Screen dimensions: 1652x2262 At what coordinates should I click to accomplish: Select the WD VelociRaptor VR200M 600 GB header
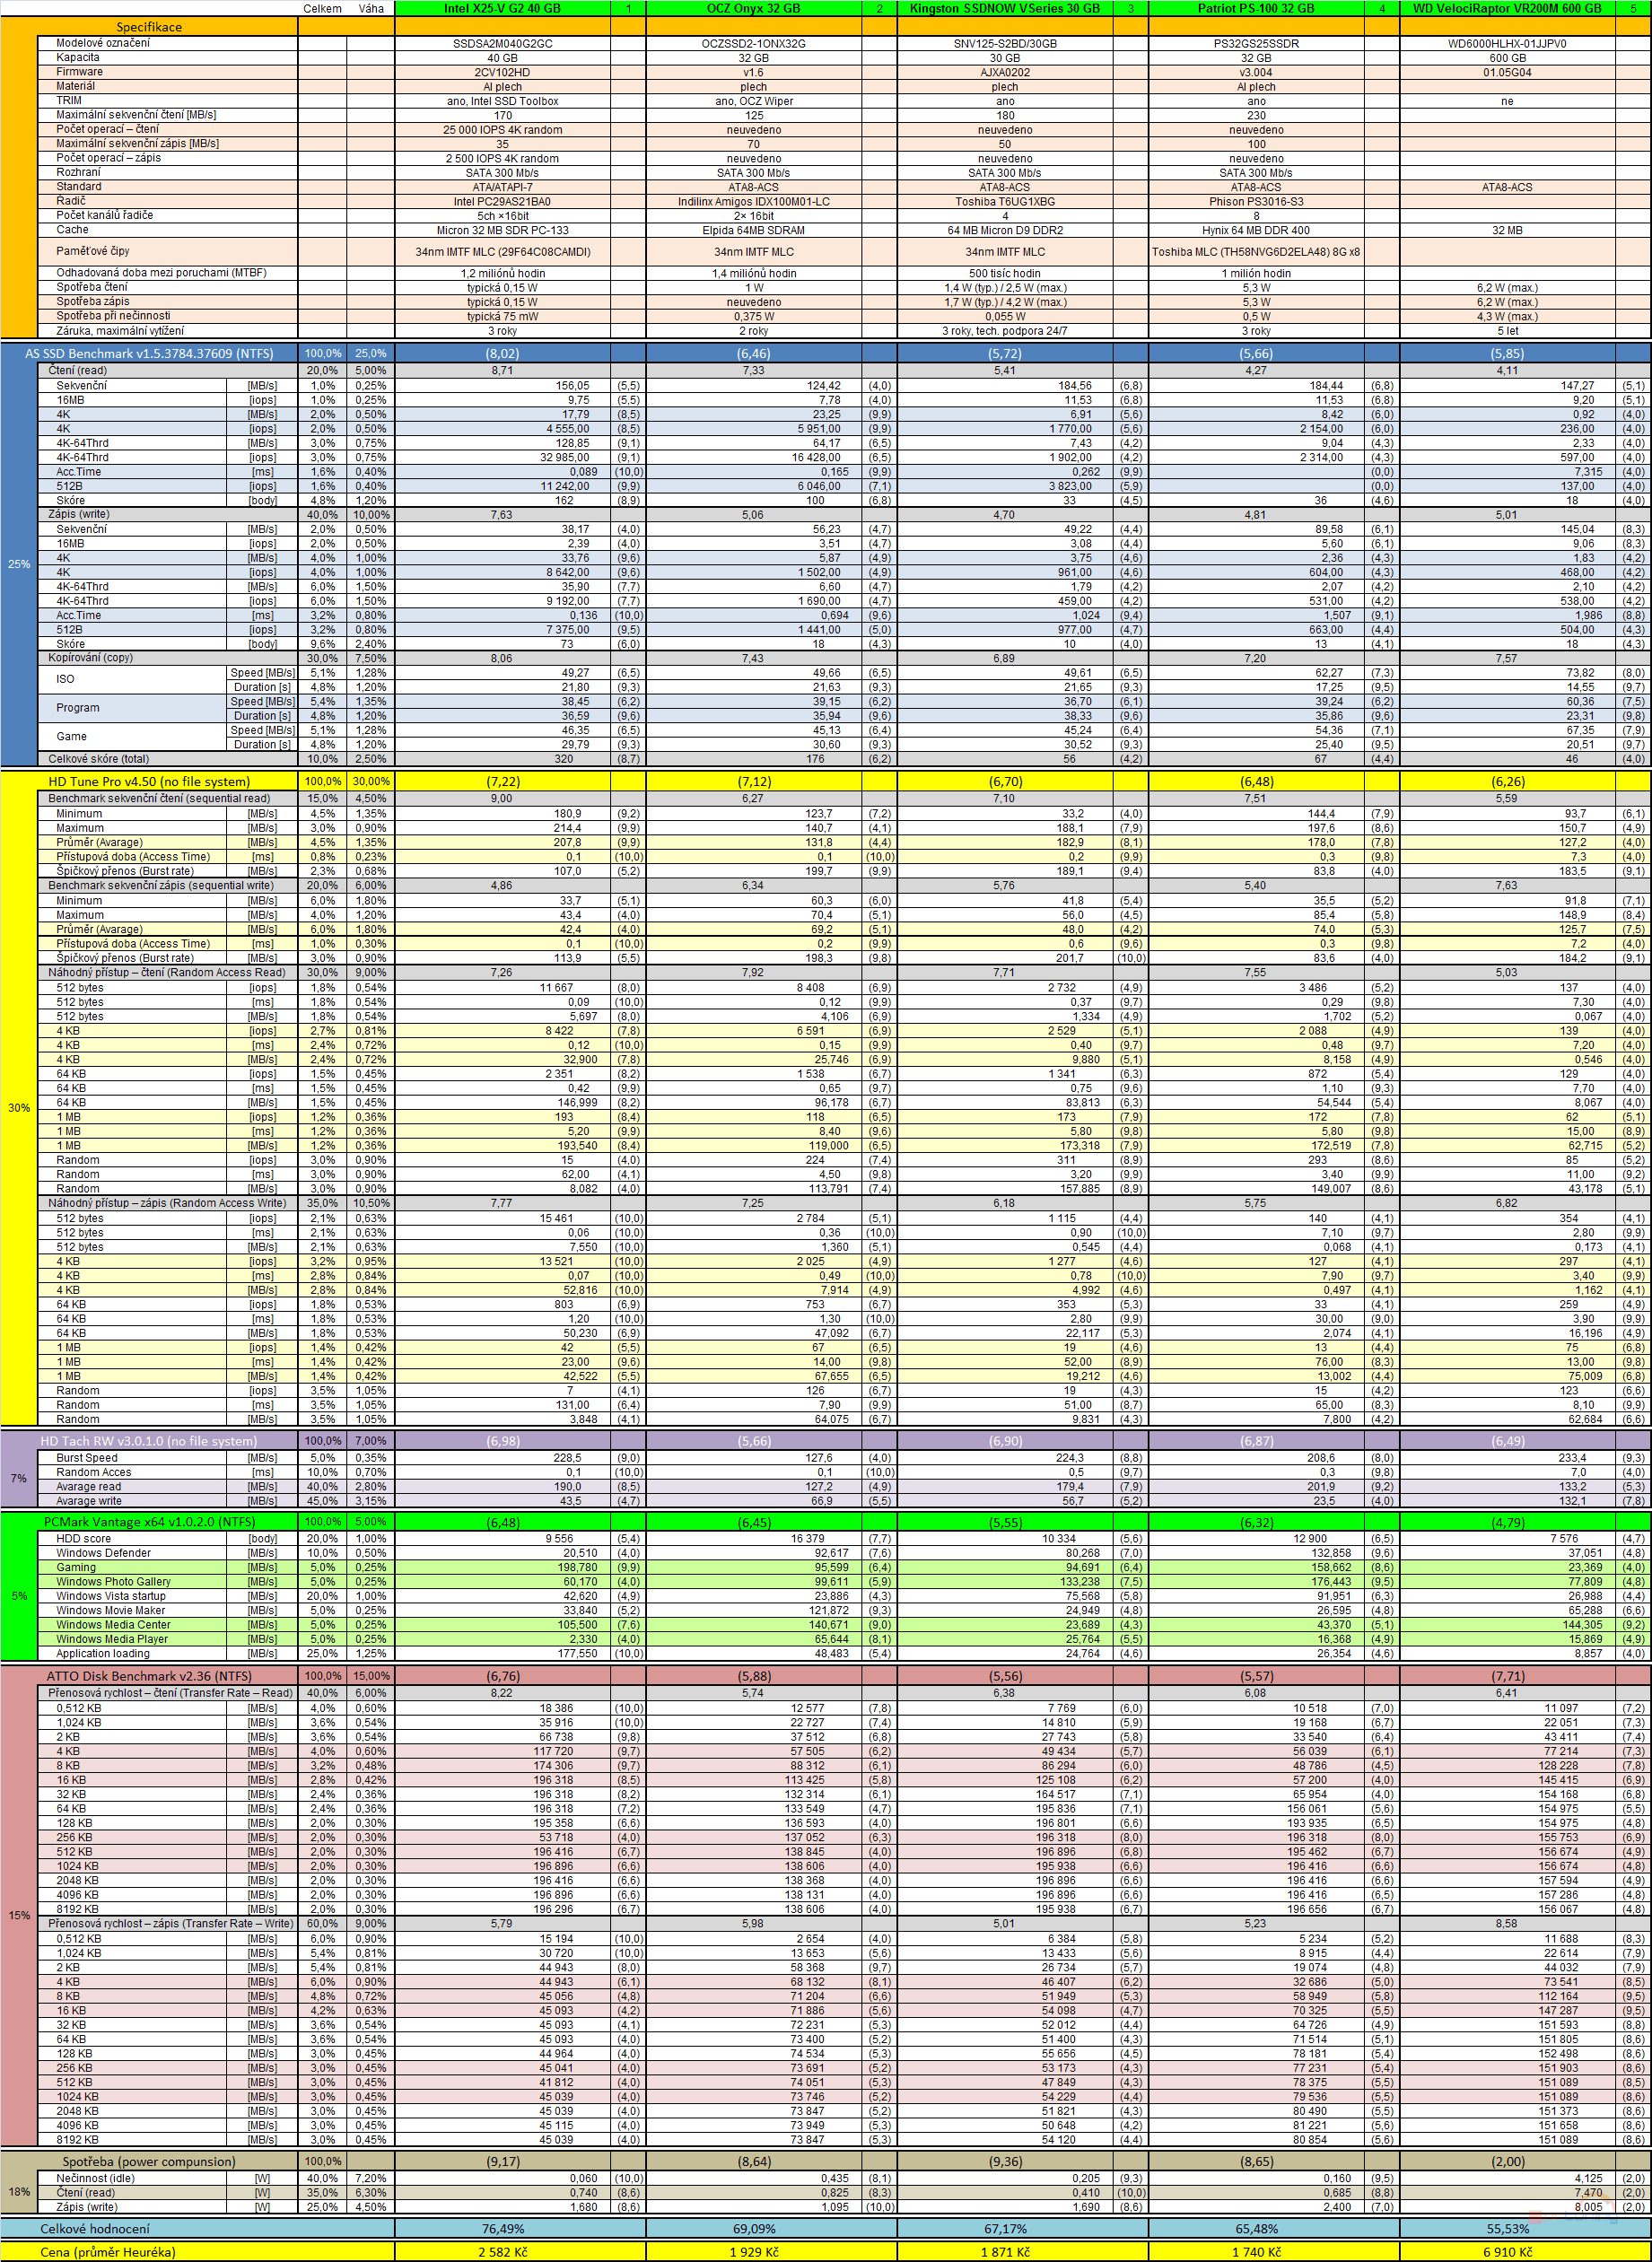coord(1507,8)
